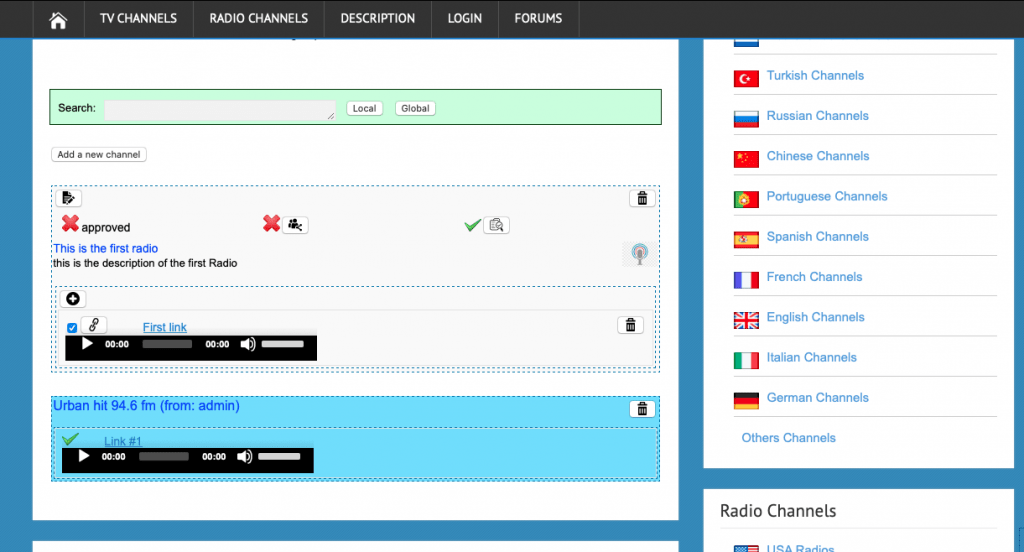Click the users group icon button
The height and width of the screenshot is (552, 1024).
click(x=295, y=225)
